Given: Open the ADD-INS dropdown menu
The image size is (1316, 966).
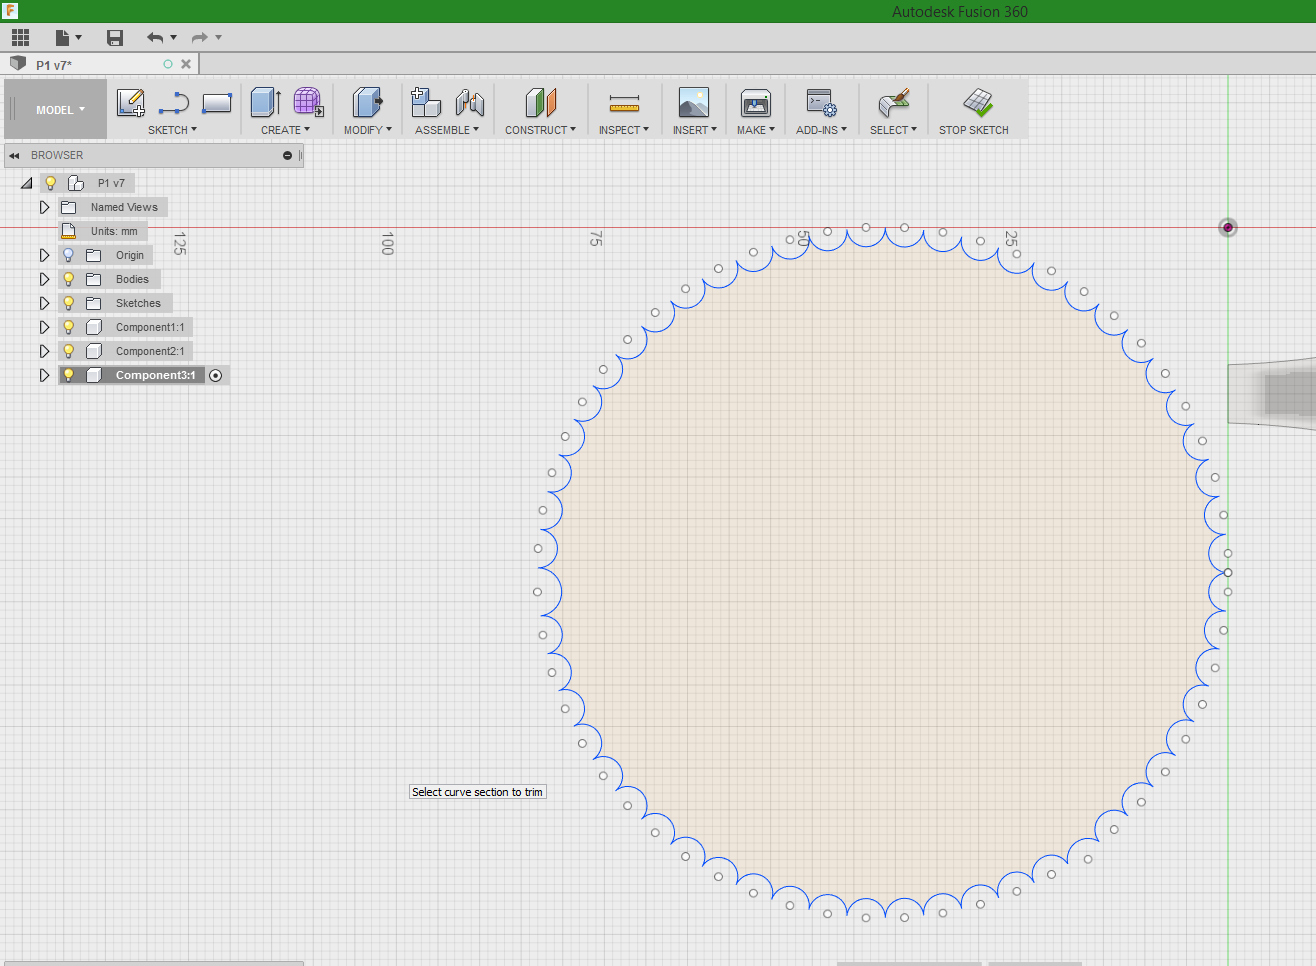Looking at the screenshot, I should pos(821,130).
